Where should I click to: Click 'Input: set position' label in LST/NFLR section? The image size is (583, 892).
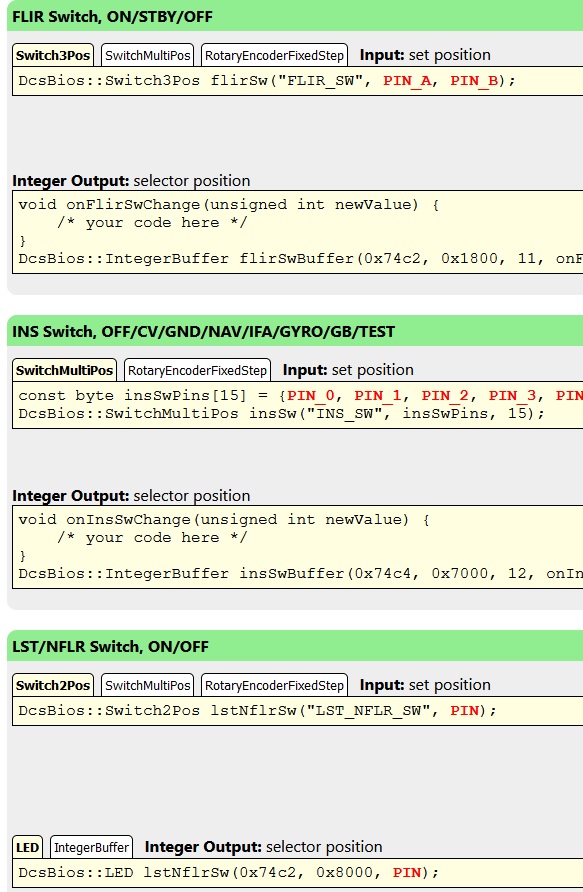click(x=425, y=685)
